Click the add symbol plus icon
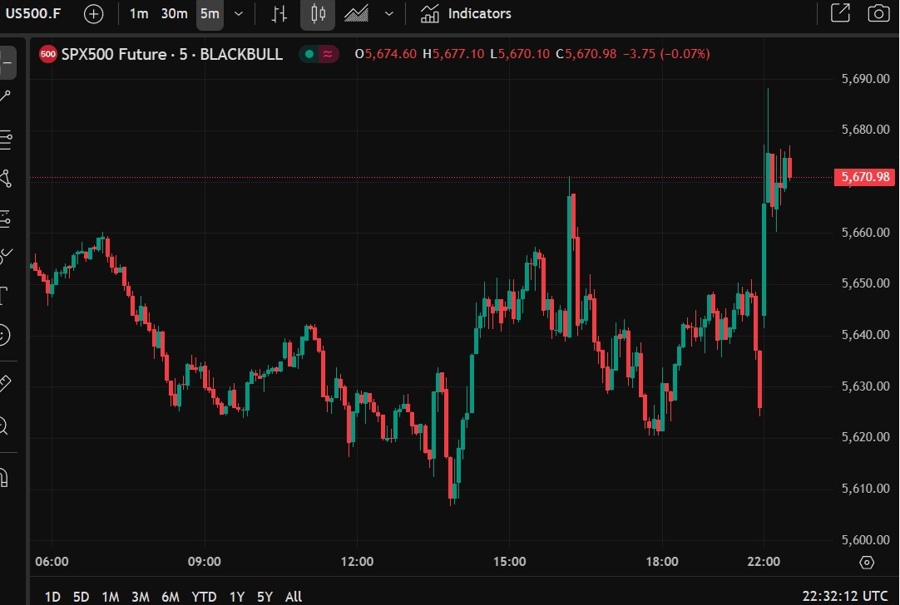 click(x=93, y=14)
